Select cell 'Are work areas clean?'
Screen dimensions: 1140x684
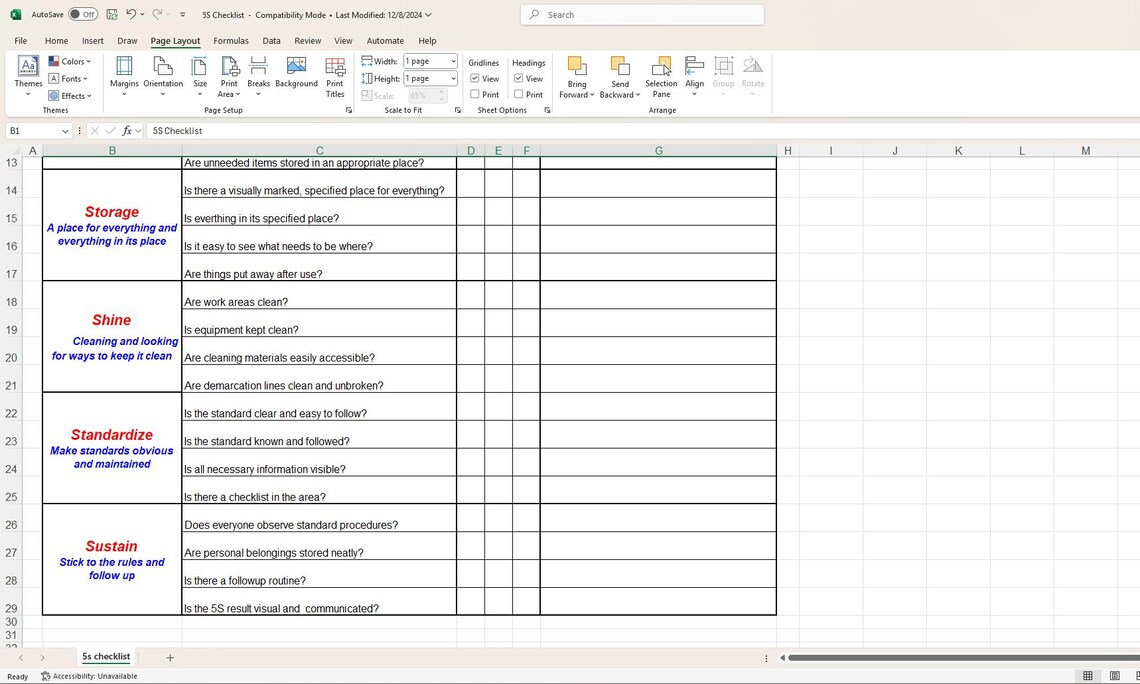[319, 295]
